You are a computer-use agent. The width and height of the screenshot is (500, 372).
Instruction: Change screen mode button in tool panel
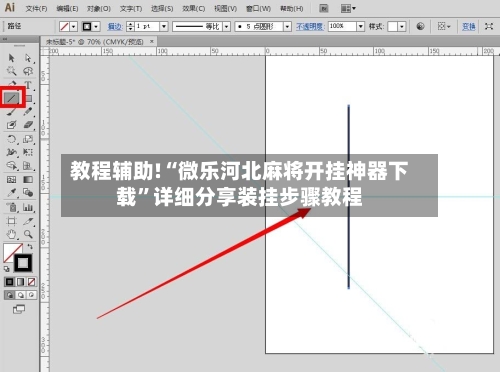[19, 309]
